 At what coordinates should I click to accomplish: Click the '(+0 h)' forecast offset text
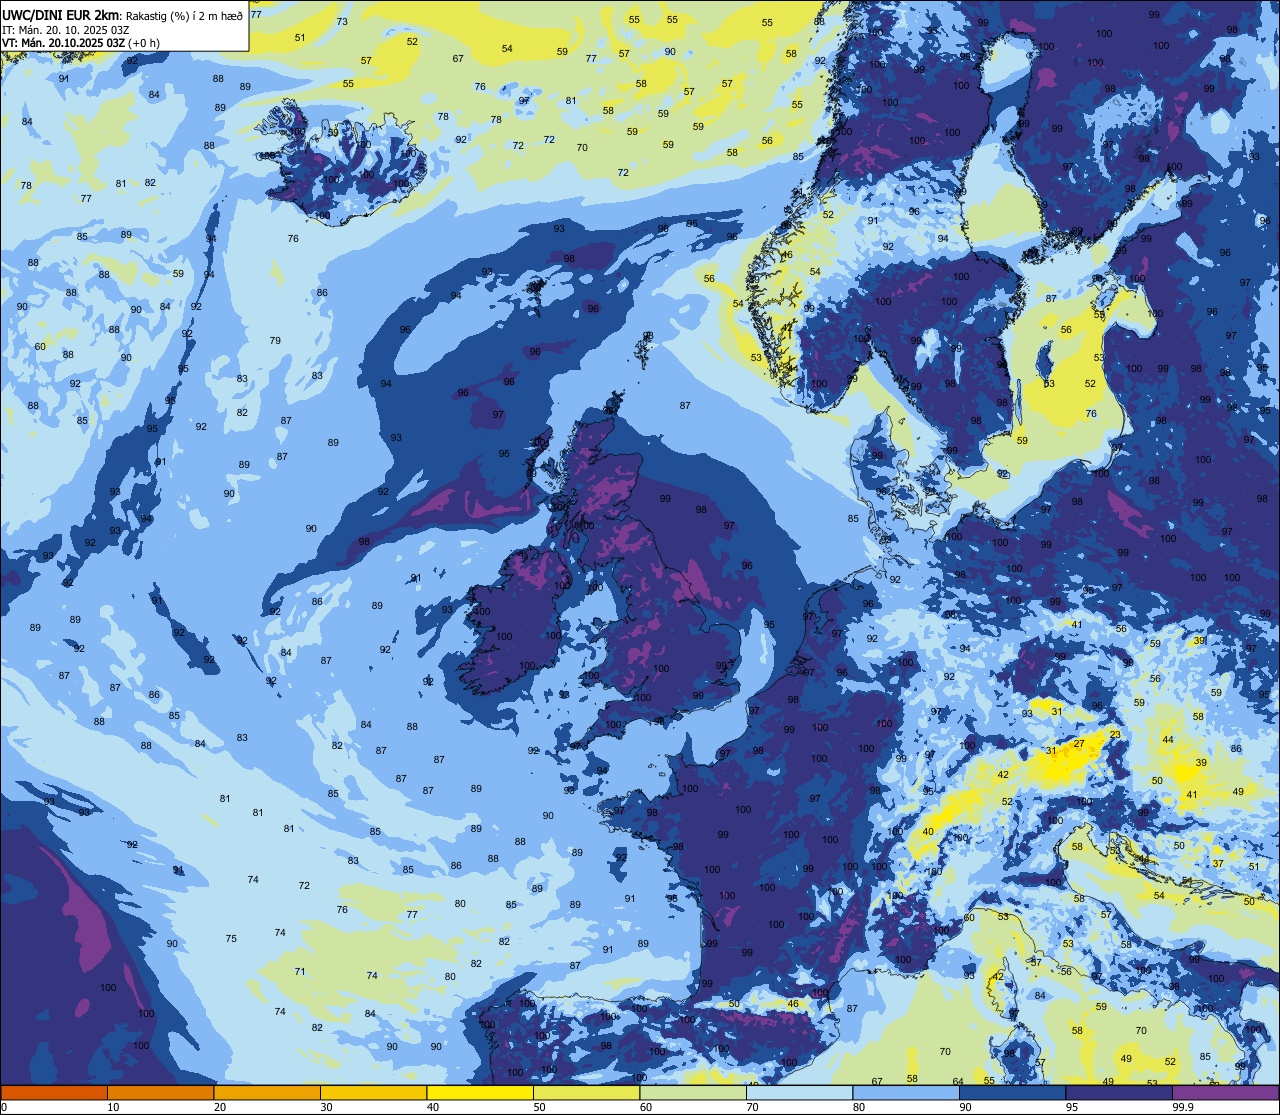[x=143, y=43]
